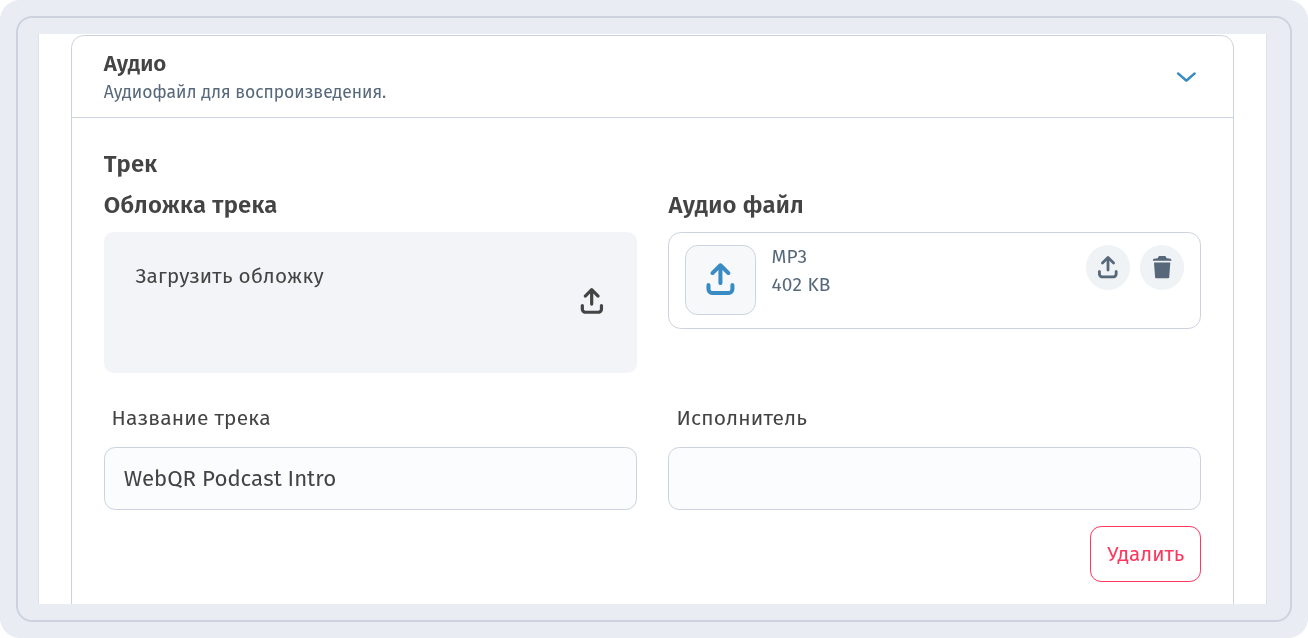Click the Обложка трека heading
The width and height of the screenshot is (1308, 638).
coord(190,205)
